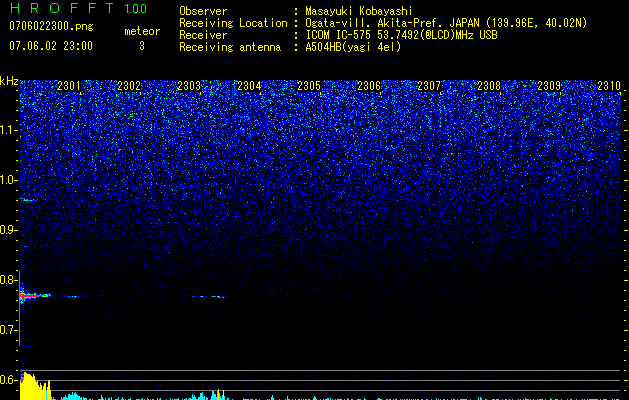Select the filename 0706022300.png
Viewport: 629px width, 400px height.
51,27
